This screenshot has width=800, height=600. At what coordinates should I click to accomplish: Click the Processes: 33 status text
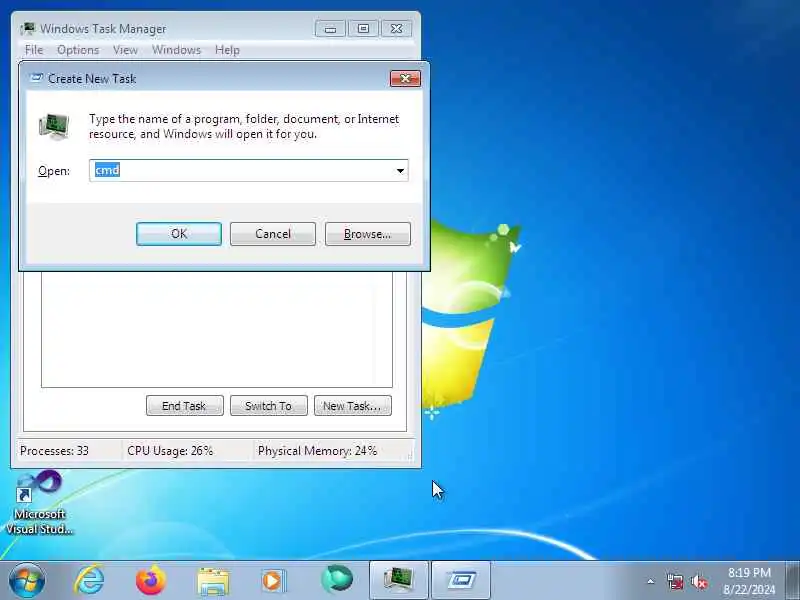click(x=55, y=451)
